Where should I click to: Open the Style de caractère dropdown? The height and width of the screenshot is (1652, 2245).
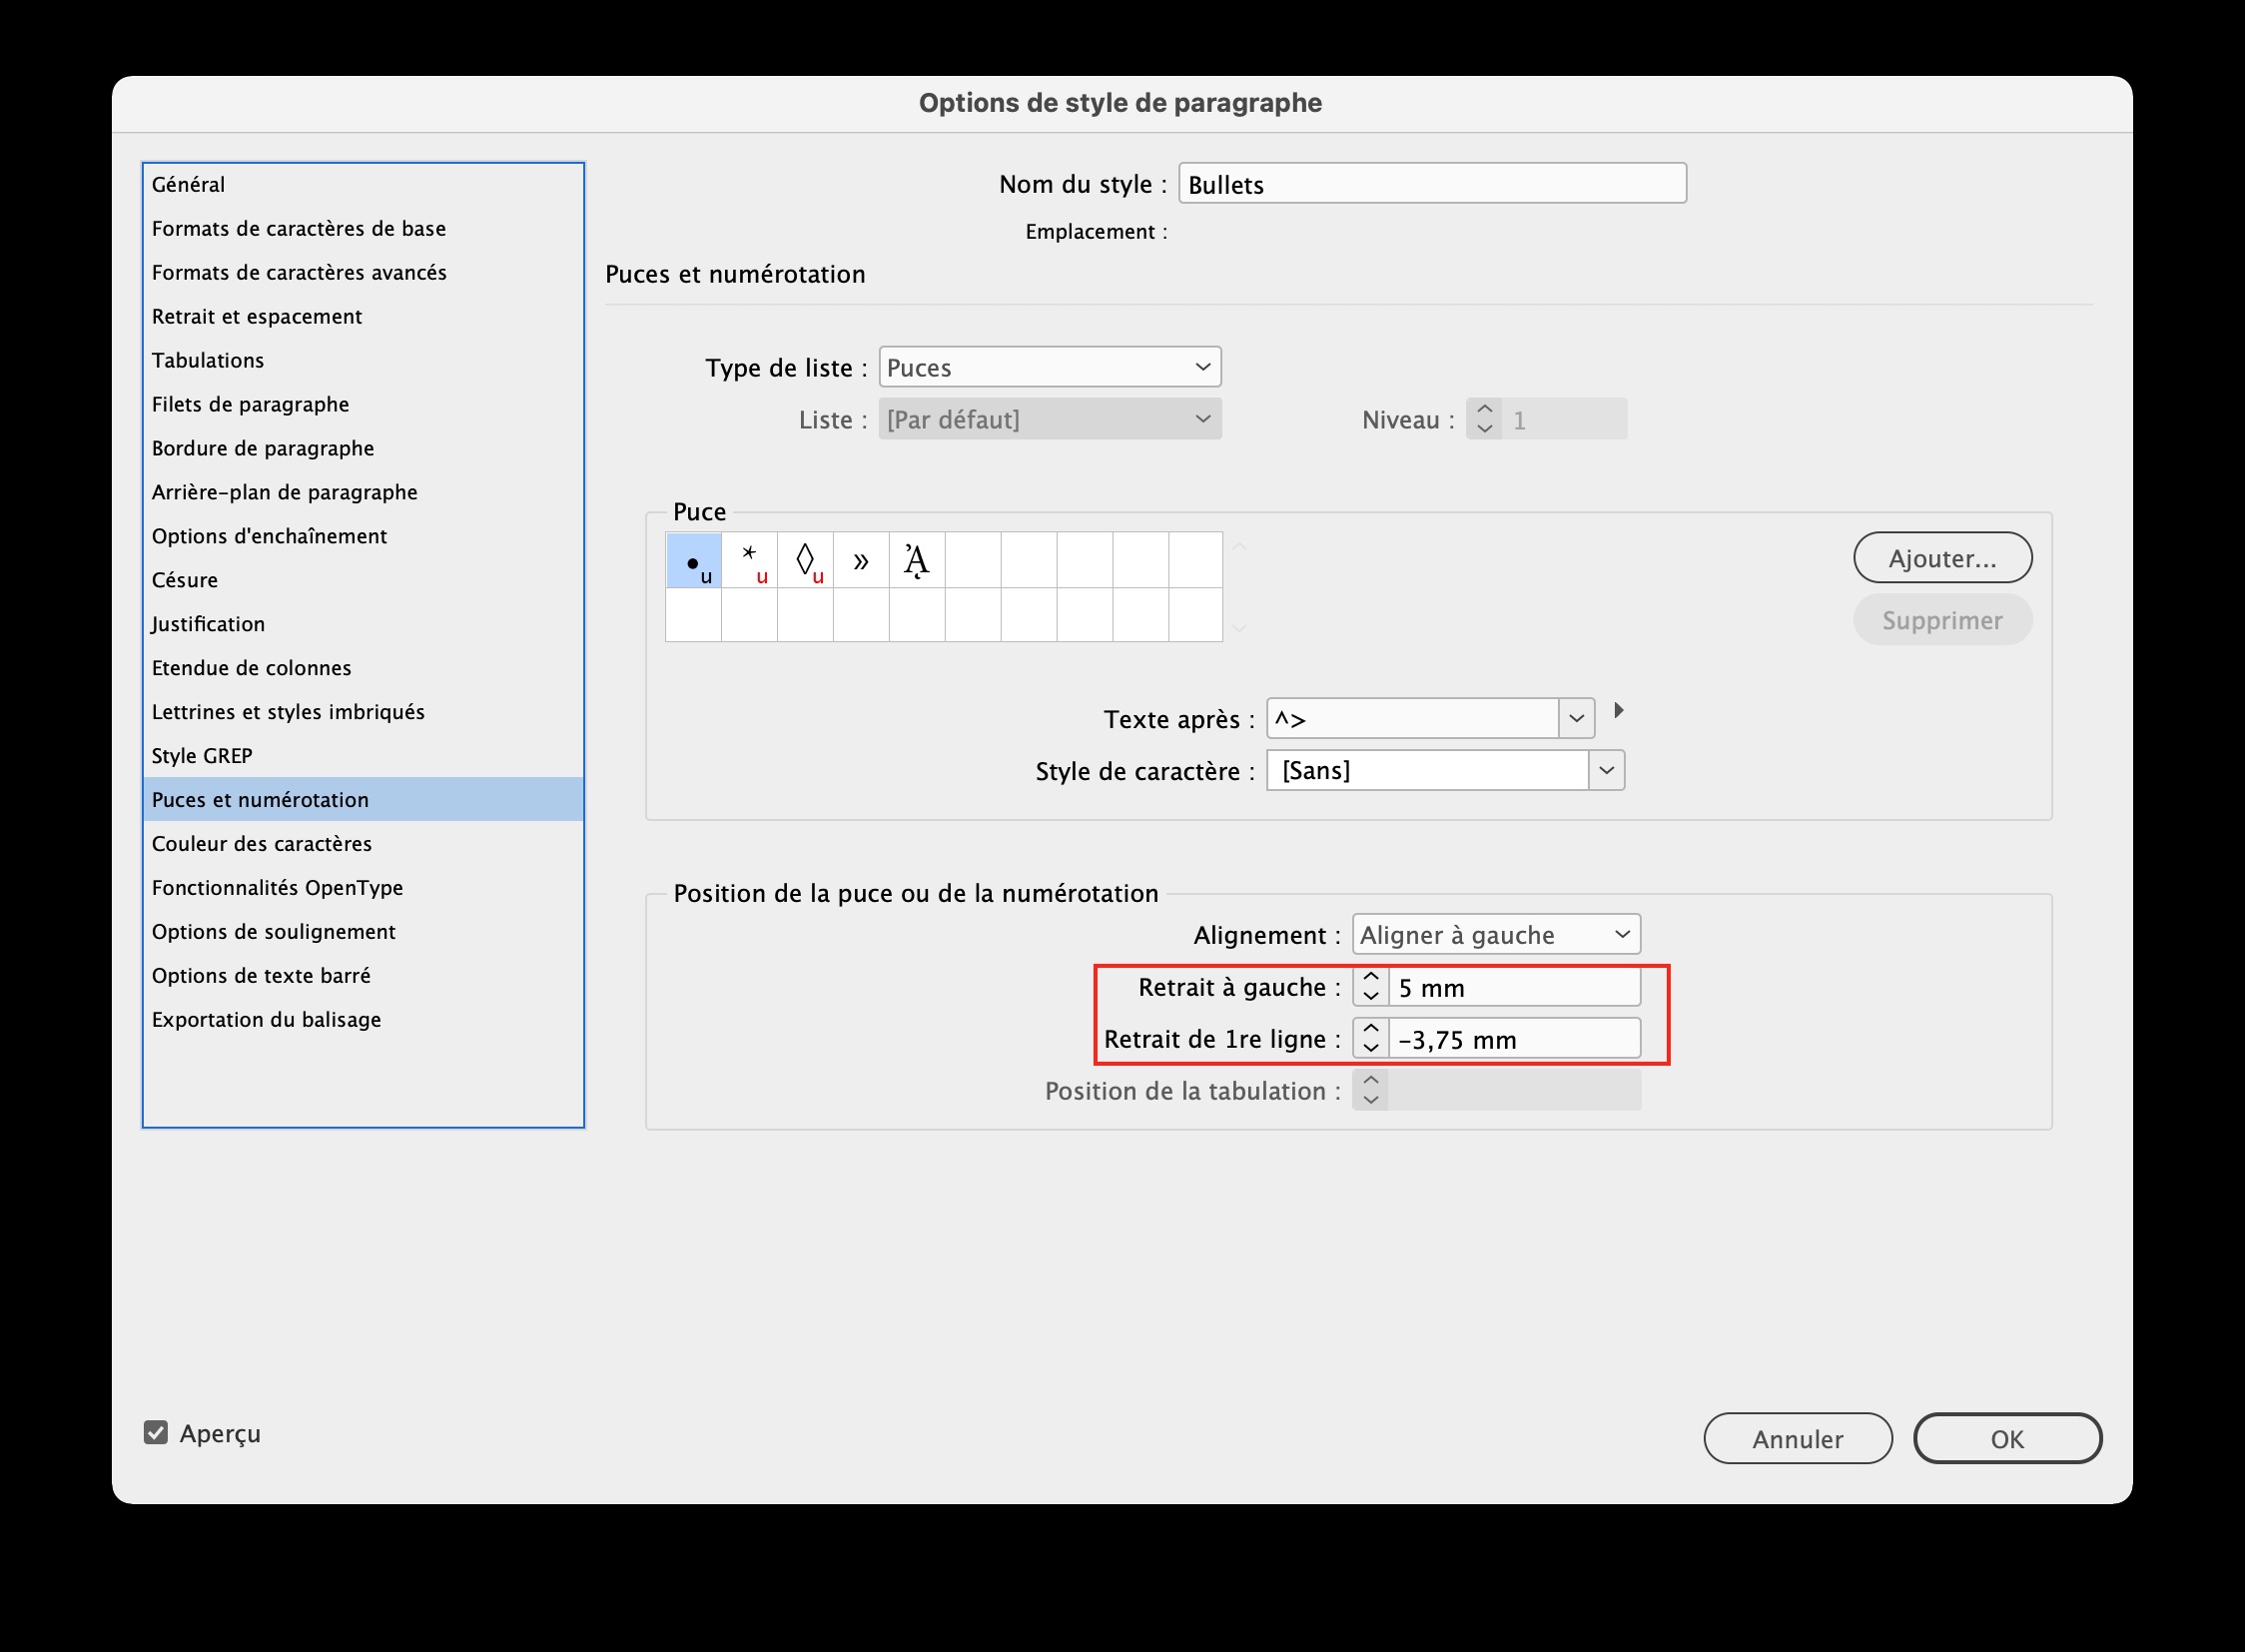1444,770
